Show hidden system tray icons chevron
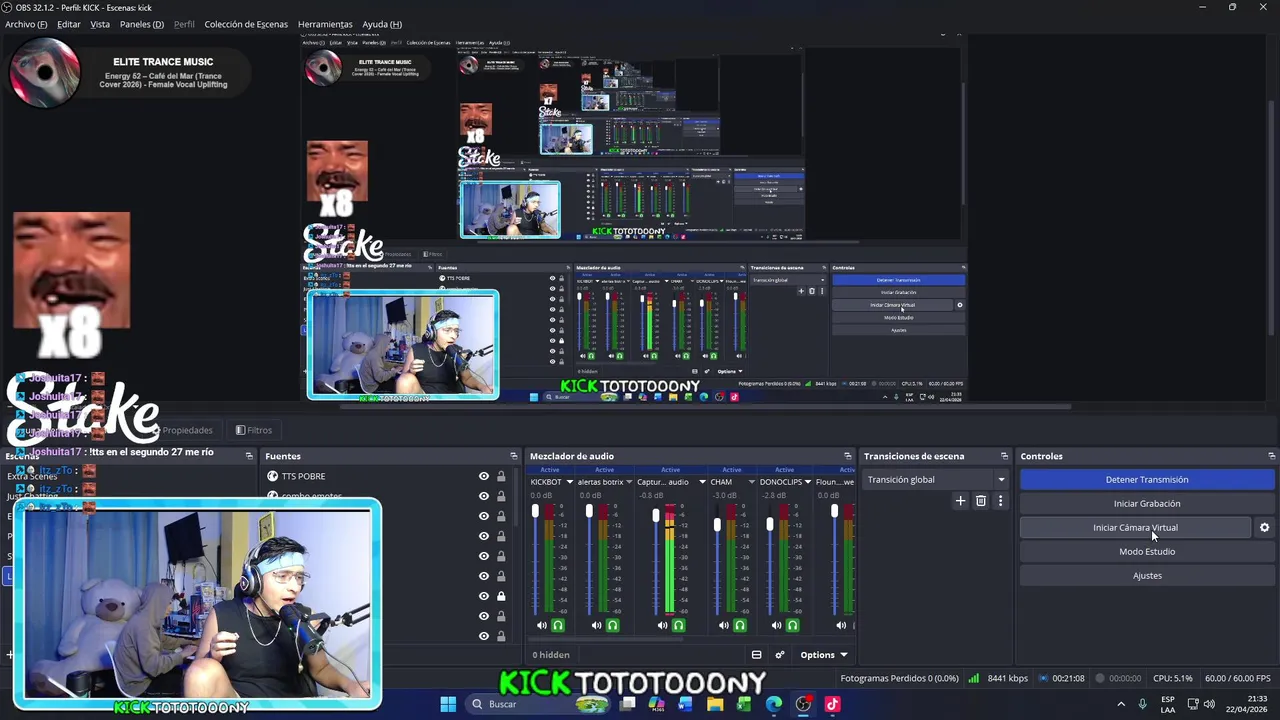Image resolution: width=1280 pixels, height=720 pixels. pyautogui.click(x=1120, y=704)
